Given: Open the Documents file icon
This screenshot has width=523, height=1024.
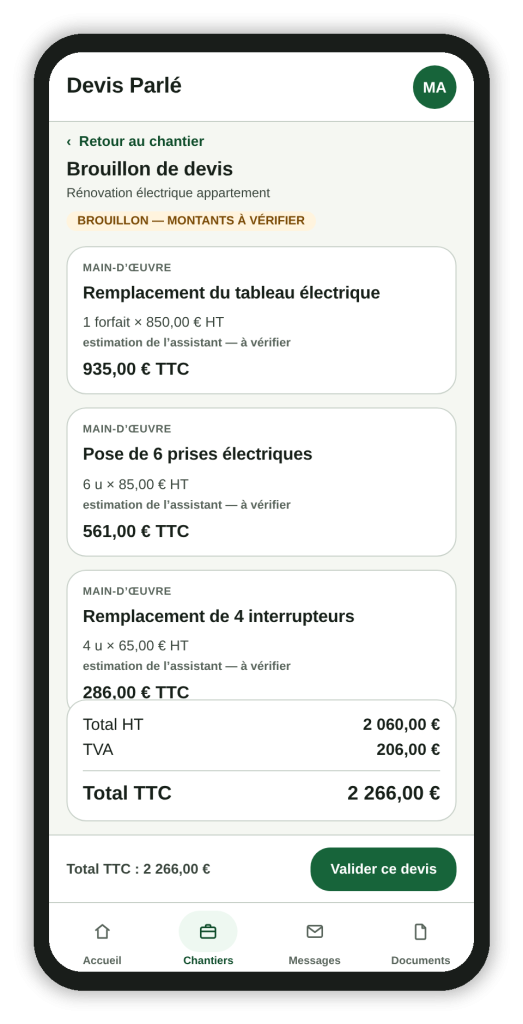Looking at the screenshot, I should 420,931.
